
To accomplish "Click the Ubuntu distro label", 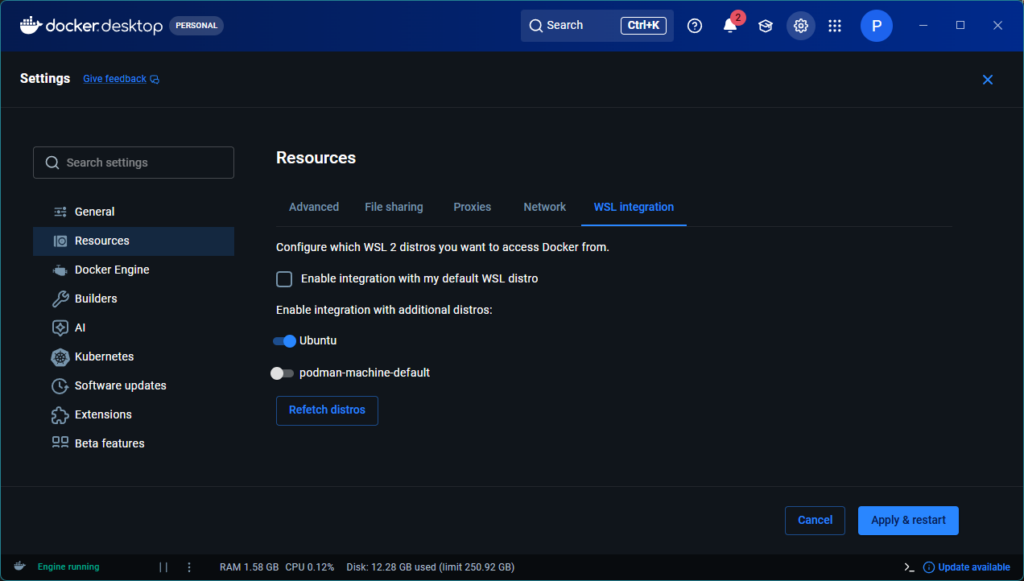I will [x=318, y=341].
